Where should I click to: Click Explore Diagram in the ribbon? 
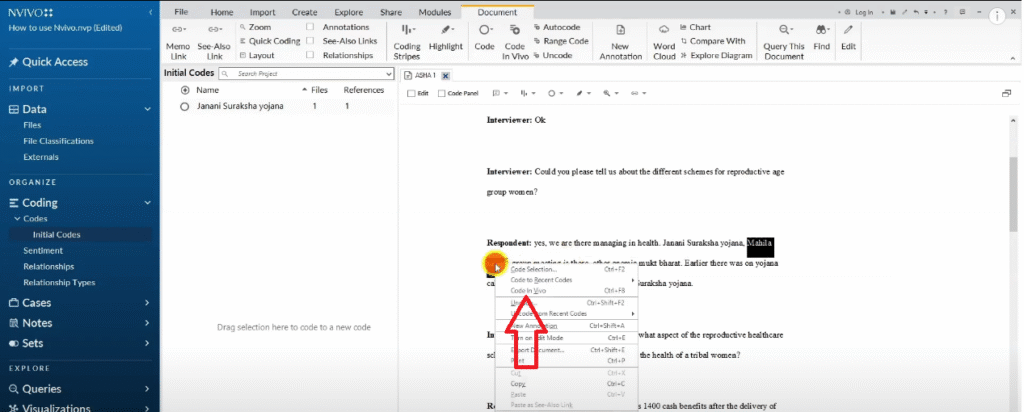point(716,55)
